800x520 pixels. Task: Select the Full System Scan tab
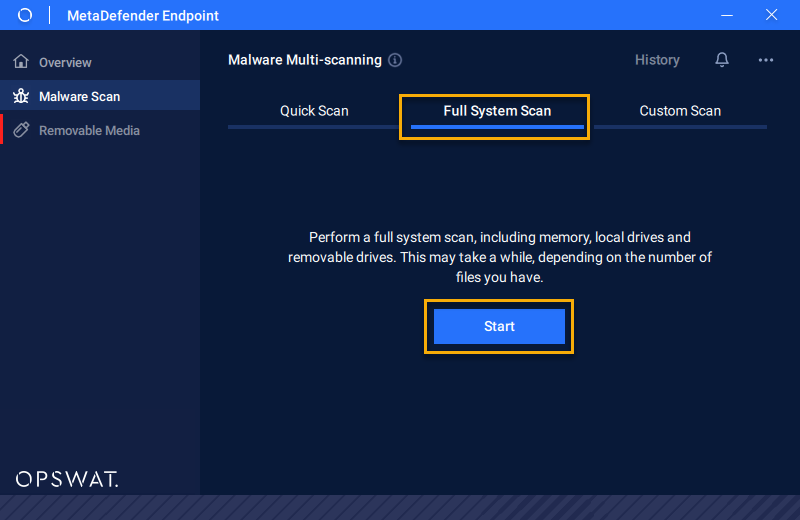[x=497, y=111]
